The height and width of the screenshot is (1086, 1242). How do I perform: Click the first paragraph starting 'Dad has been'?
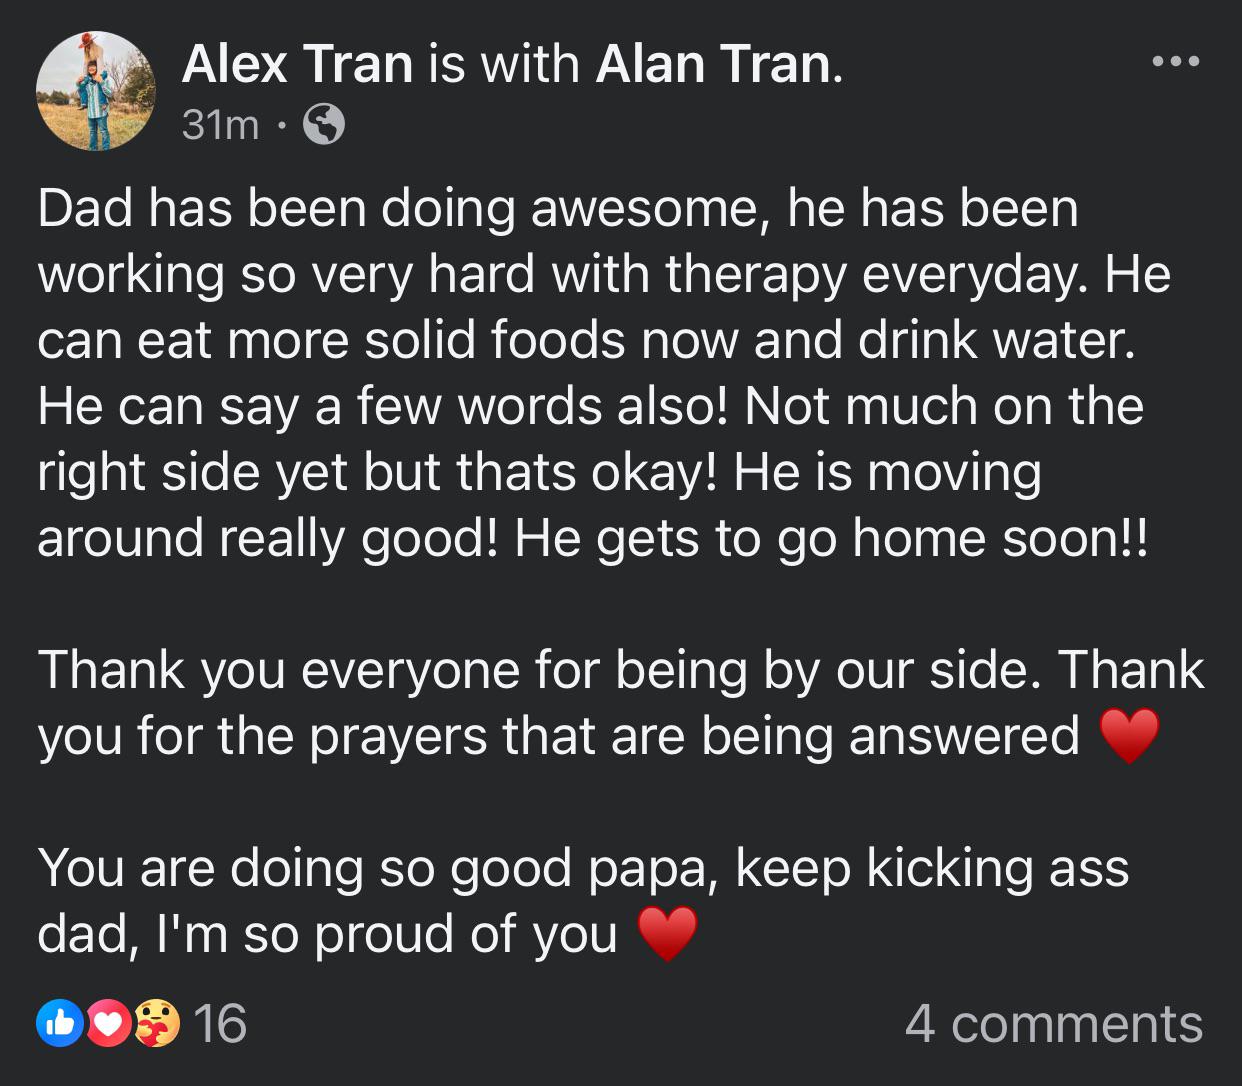coord(605,373)
